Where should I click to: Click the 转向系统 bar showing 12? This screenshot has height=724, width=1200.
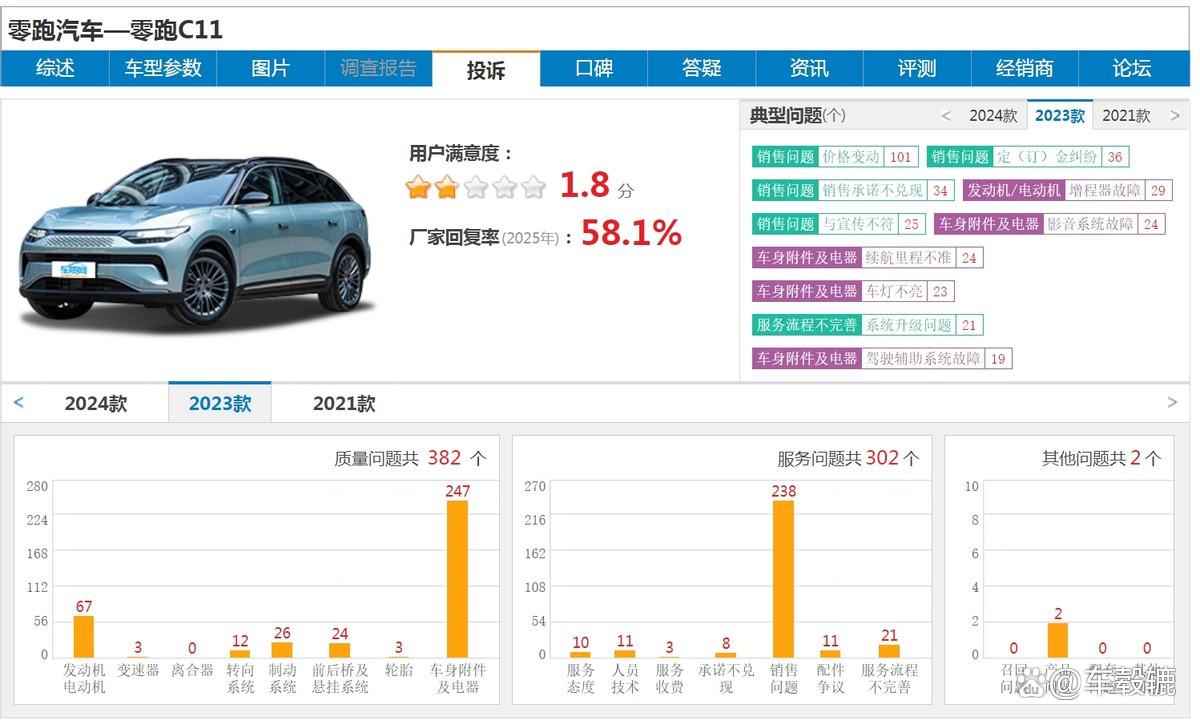point(240,653)
